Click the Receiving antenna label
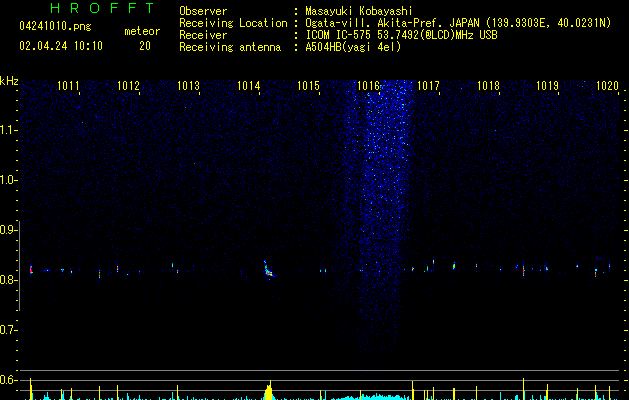This screenshot has width=629, height=400. click(x=230, y=47)
